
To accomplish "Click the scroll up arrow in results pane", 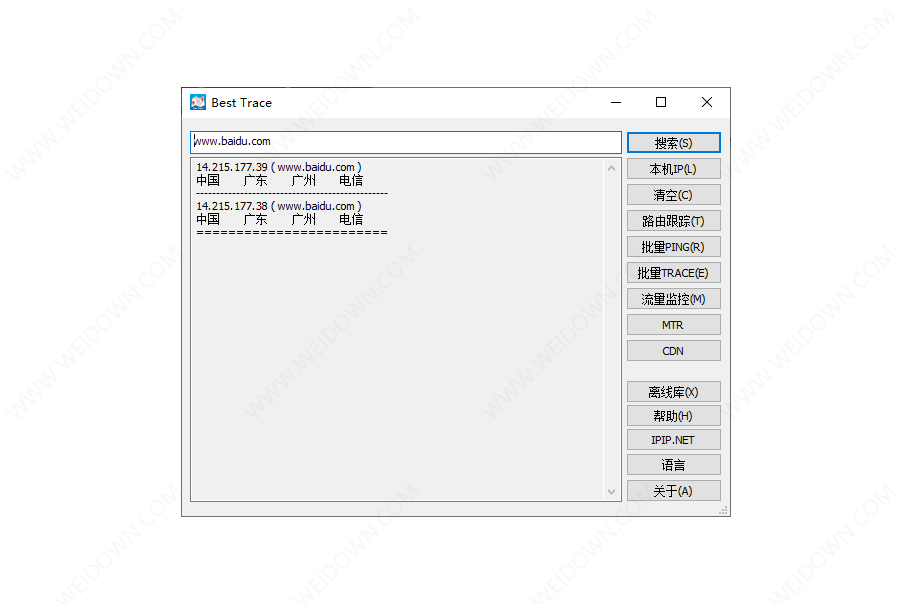I will (x=612, y=168).
